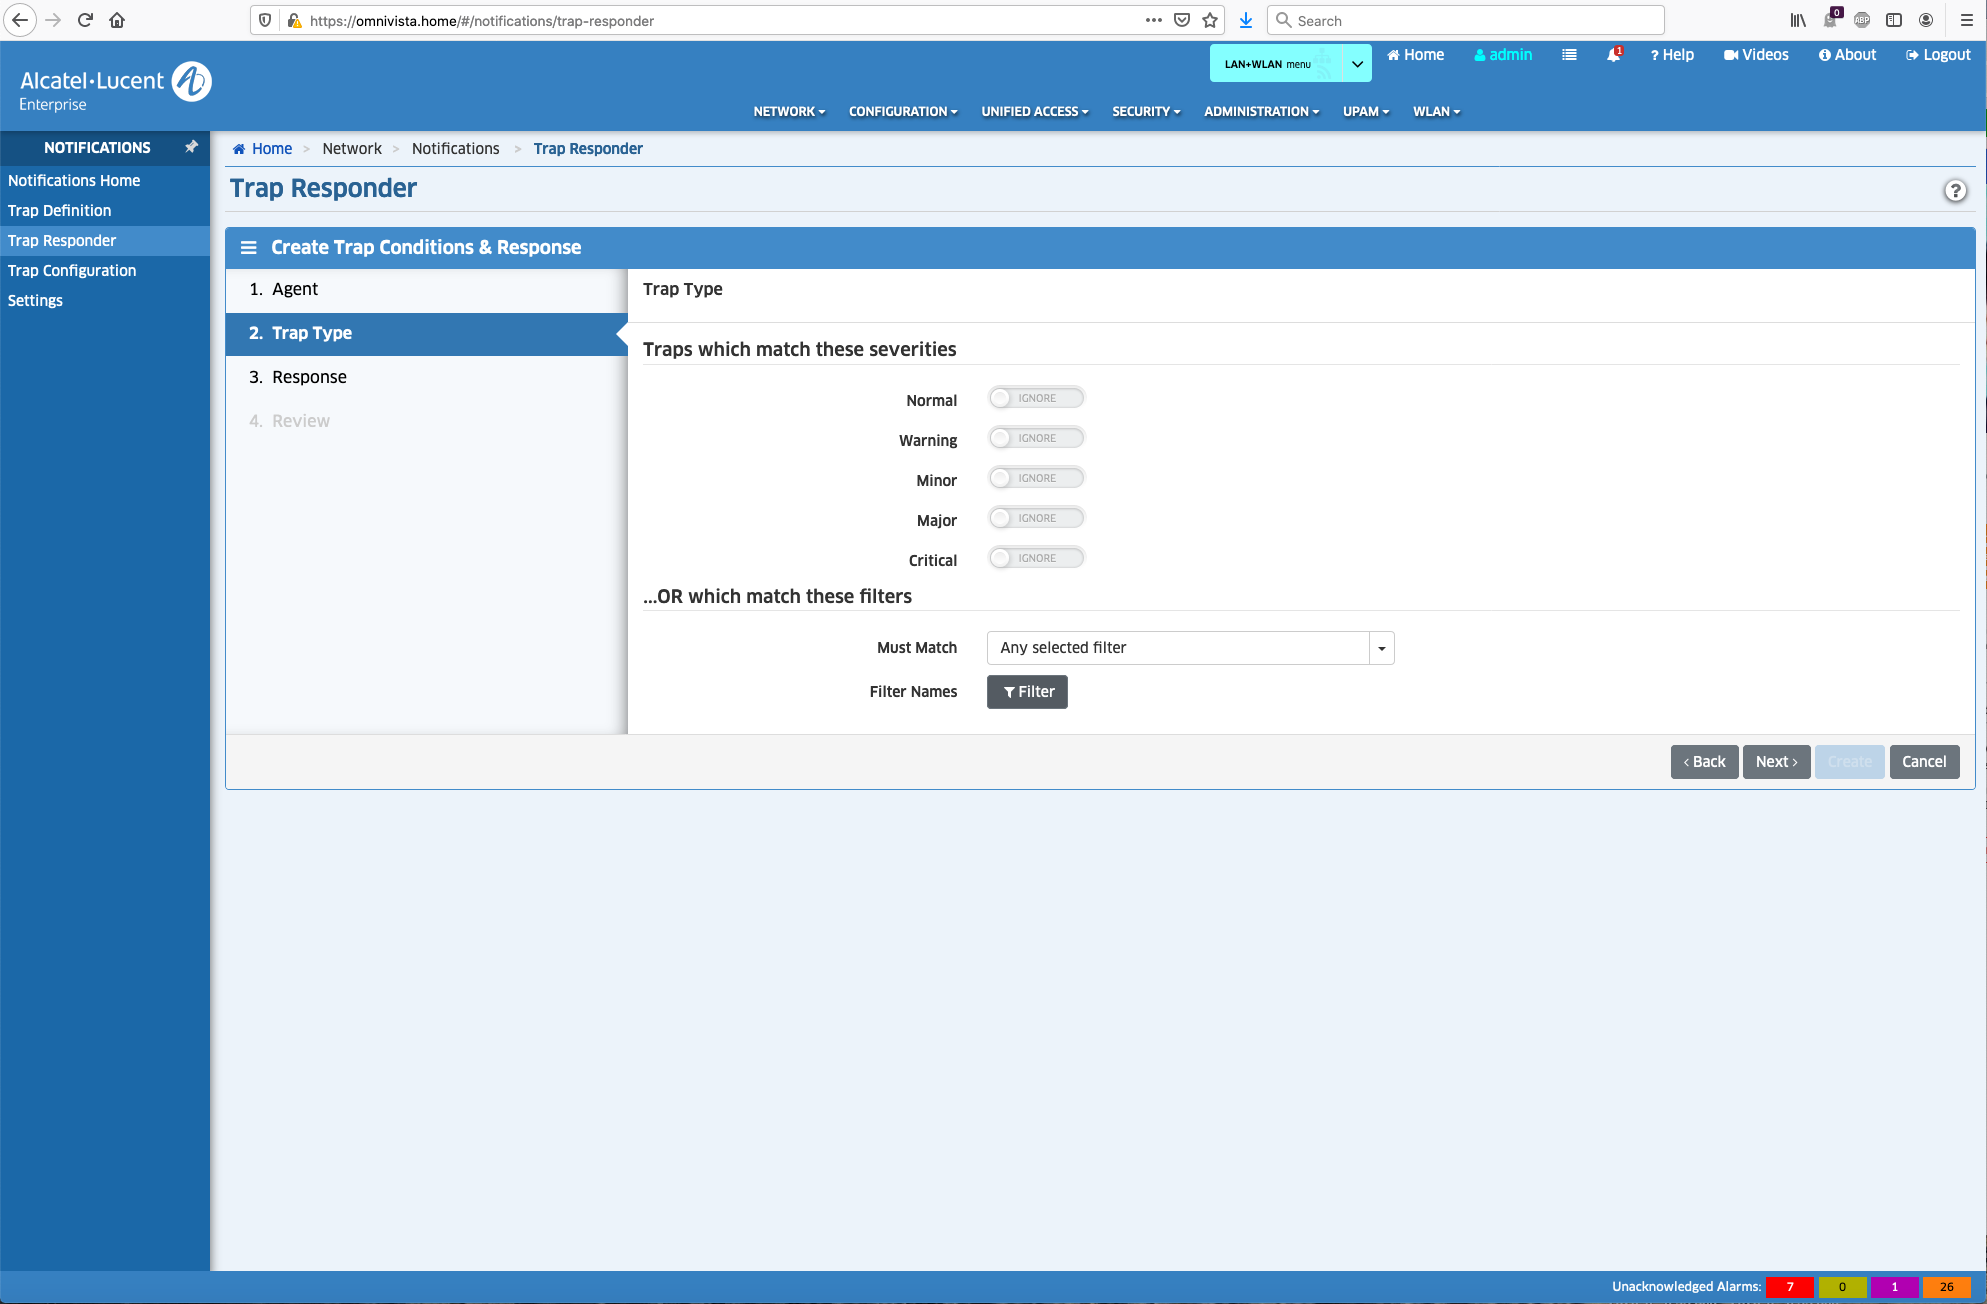This screenshot has width=1987, height=1304.
Task: Click the Next button
Action: point(1776,762)
